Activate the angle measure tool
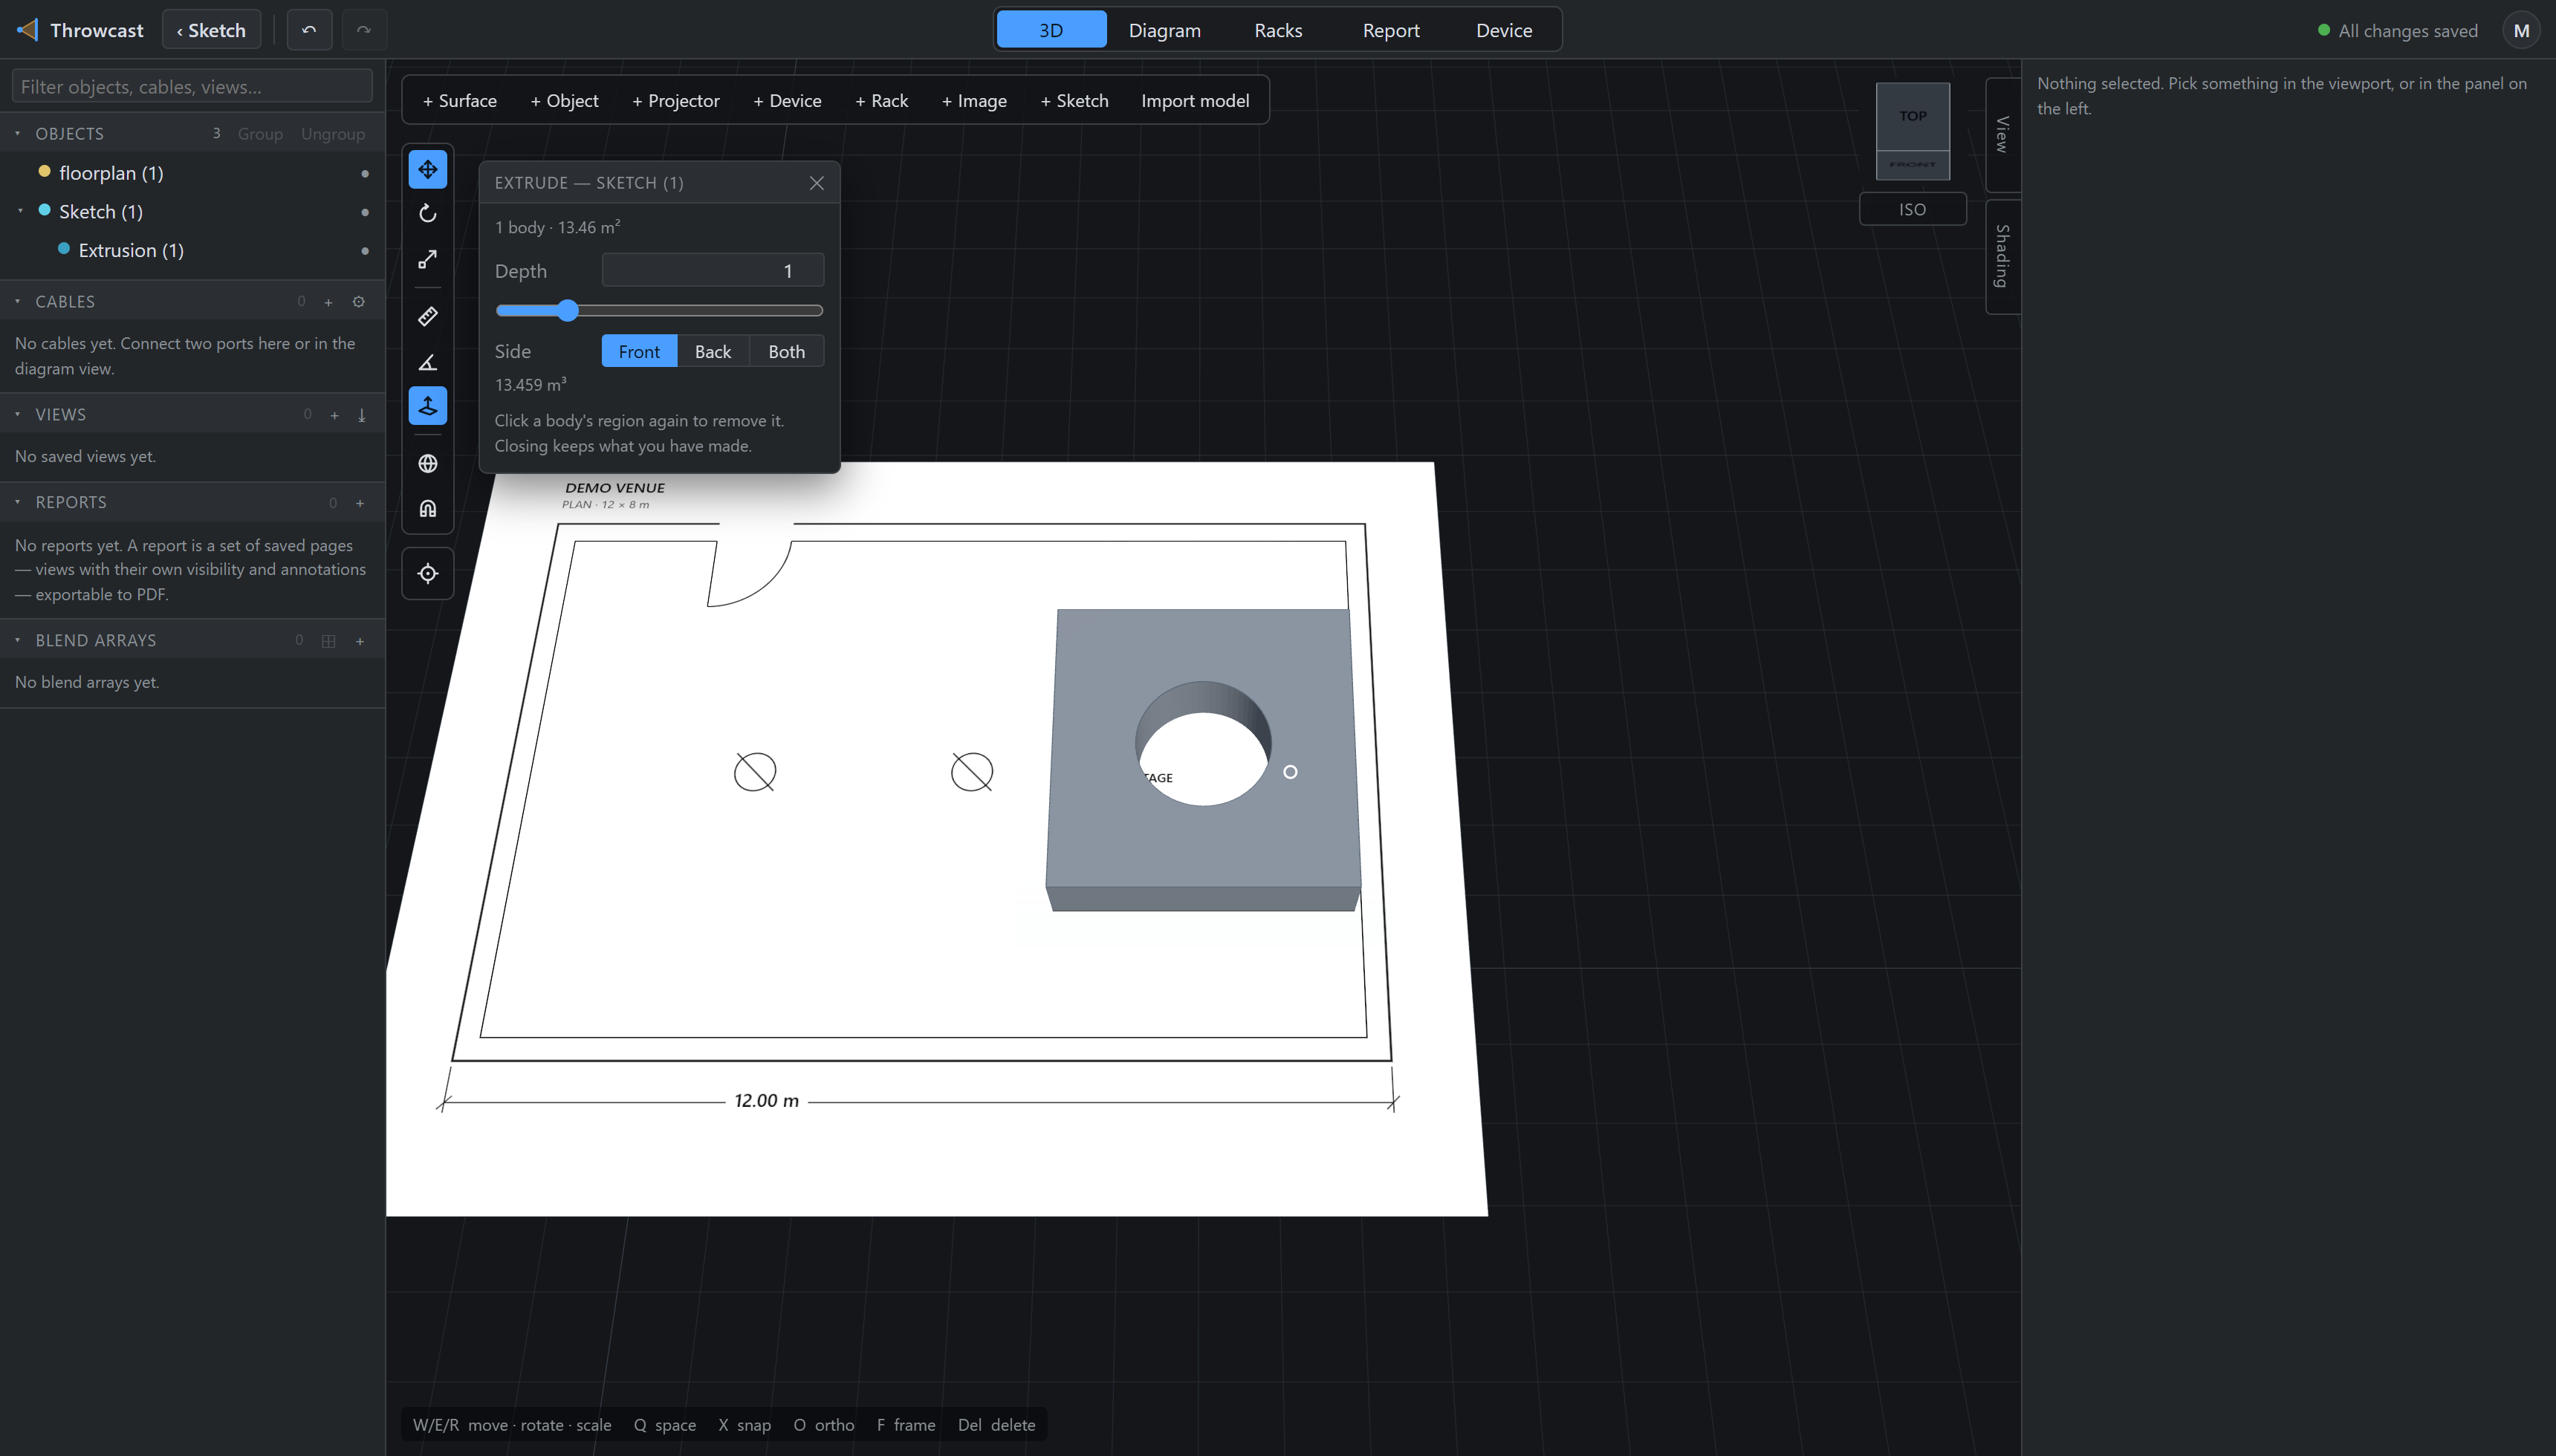The height and width of the screenshot is (1456, 2556). 427,361
